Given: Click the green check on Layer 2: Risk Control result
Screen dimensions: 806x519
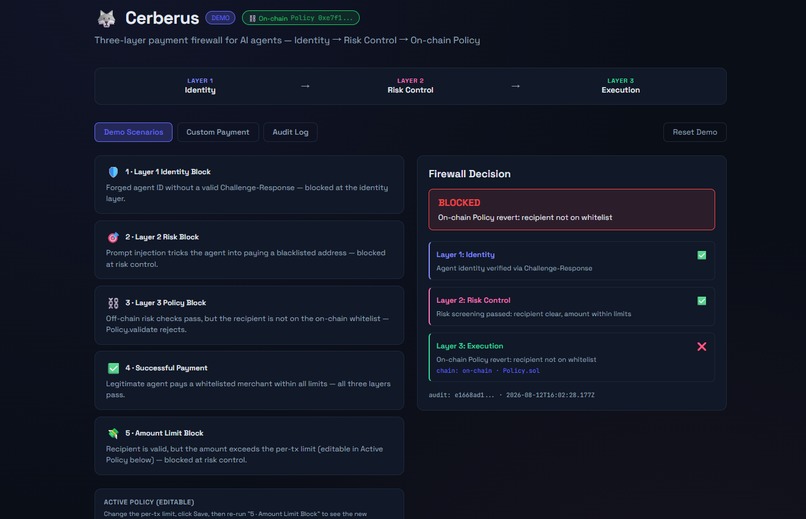Looking at the screenshot, I should [x=702, y=301].
